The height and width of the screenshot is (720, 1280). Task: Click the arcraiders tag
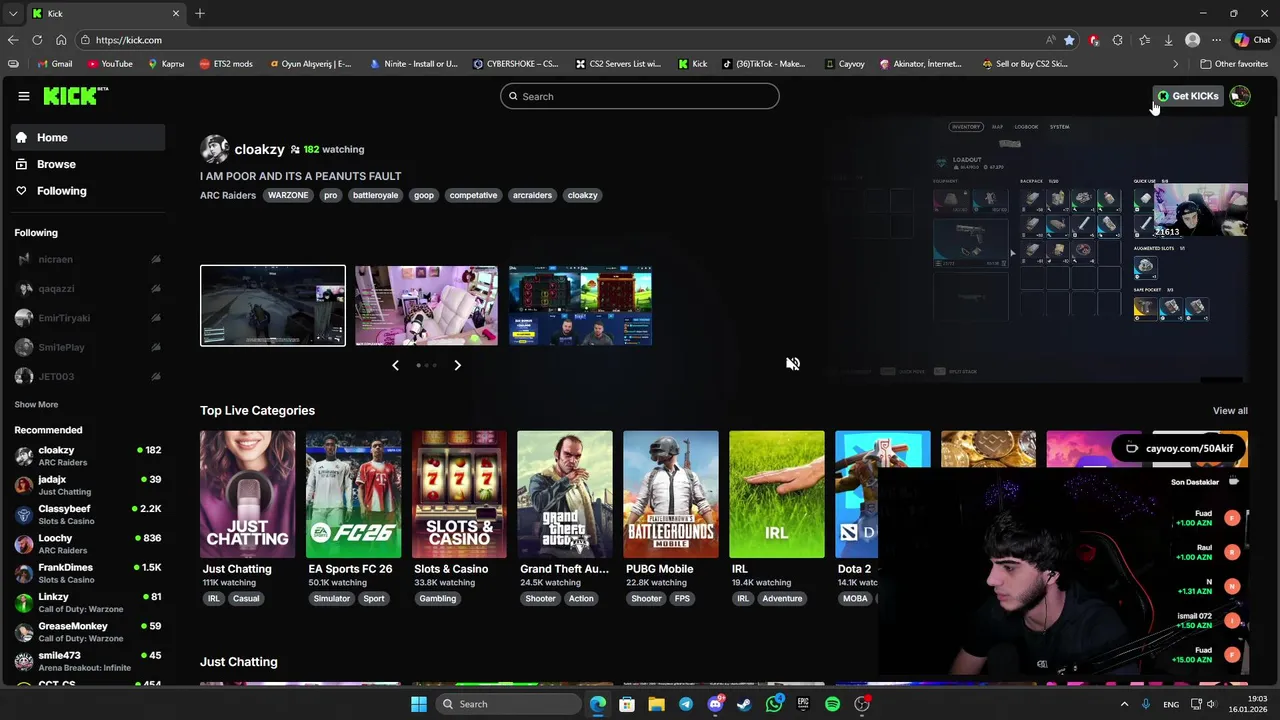[x=532, y=195]
